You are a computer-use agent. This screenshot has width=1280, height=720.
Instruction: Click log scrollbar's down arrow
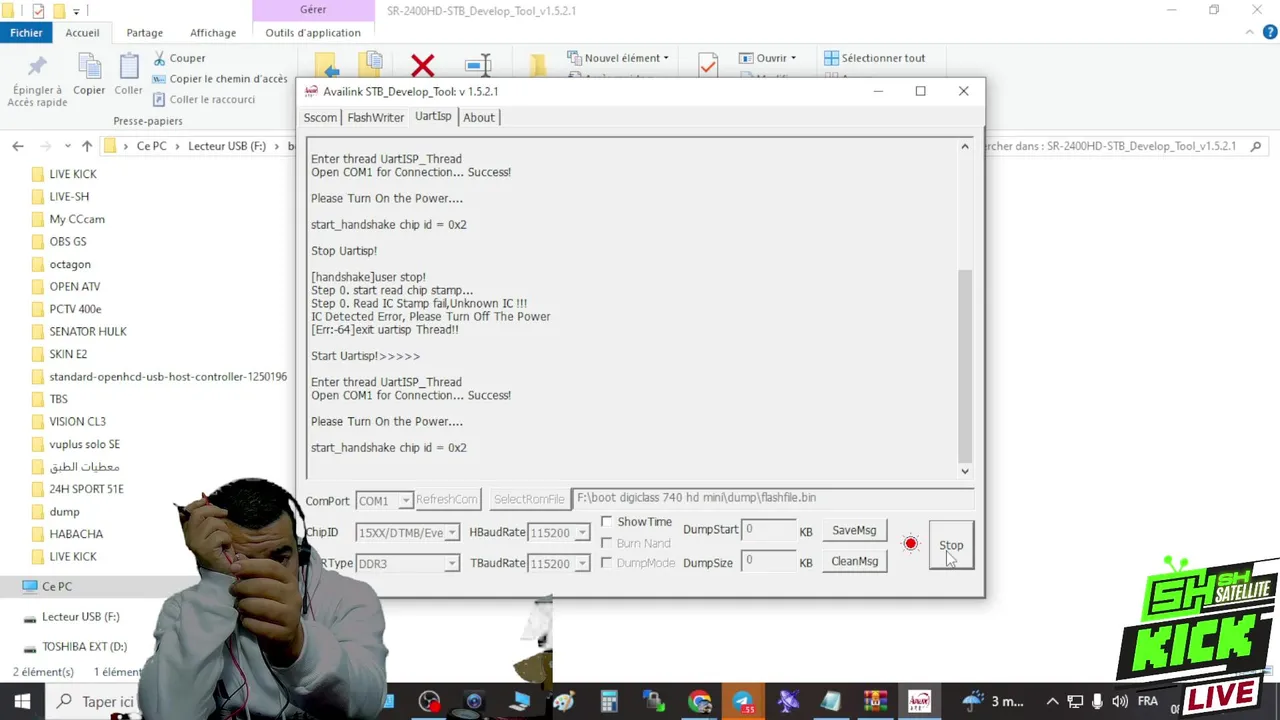point(965,471)
